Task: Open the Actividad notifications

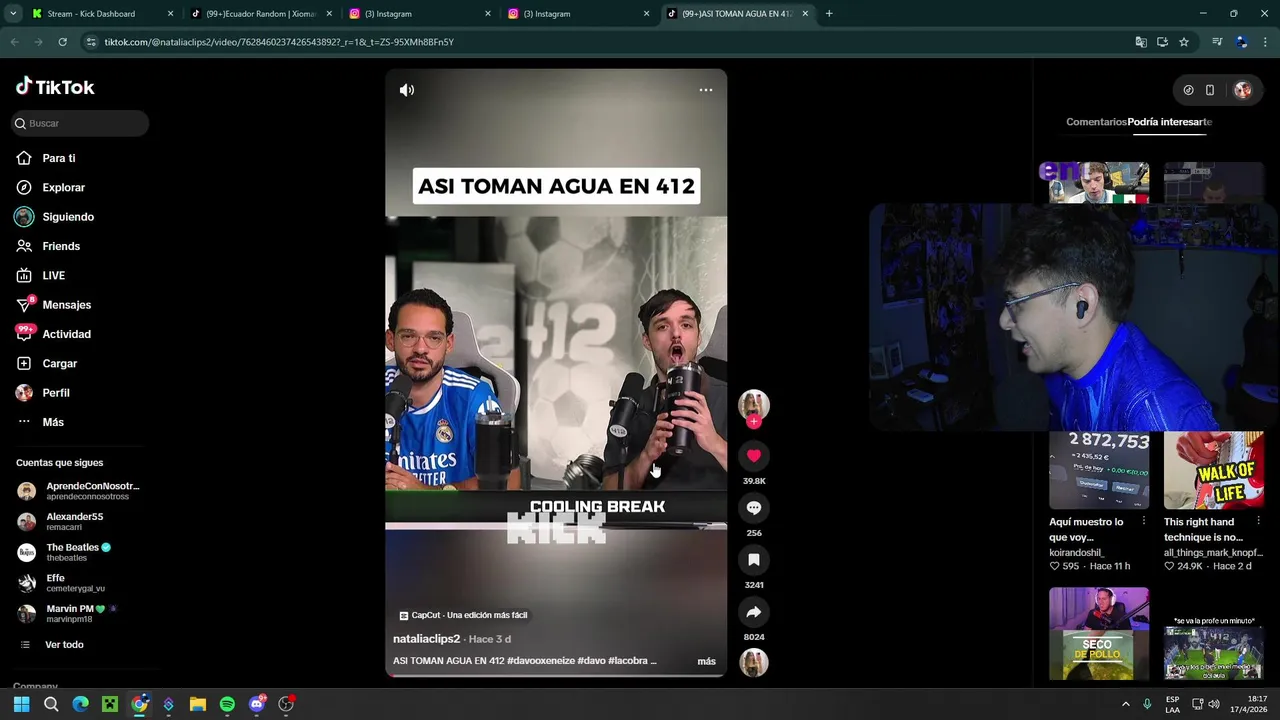Action: 66,334
